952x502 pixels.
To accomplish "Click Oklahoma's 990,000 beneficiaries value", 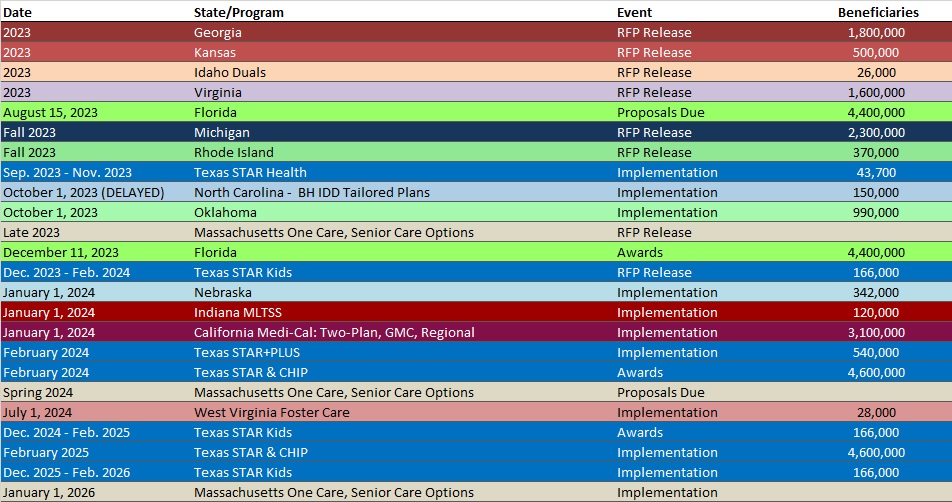I will point(876,212).
